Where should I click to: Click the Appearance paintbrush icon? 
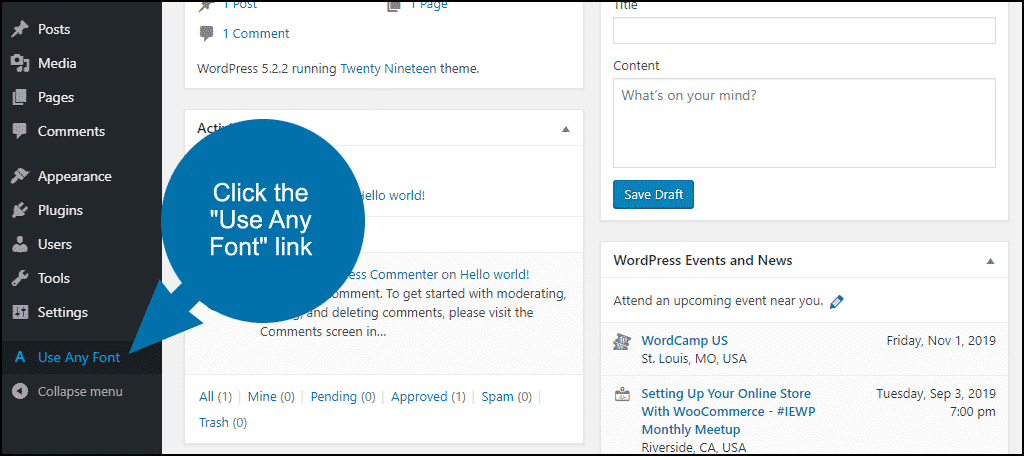coord(19,176)
